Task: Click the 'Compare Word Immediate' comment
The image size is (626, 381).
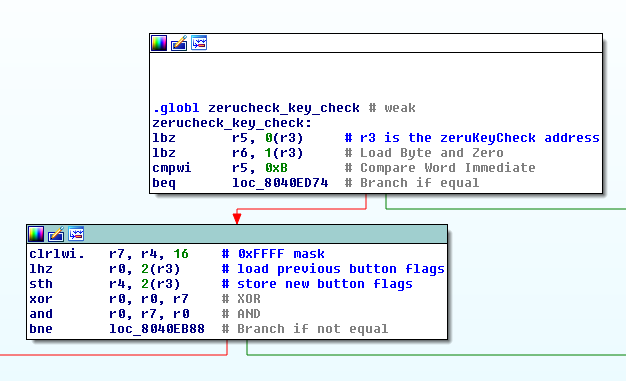Action: tap(440, 168)
